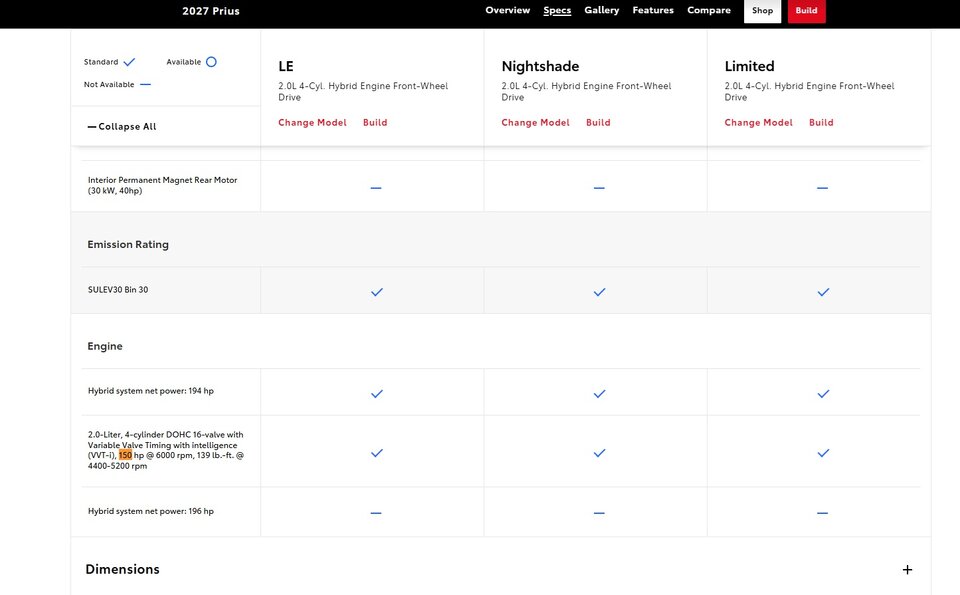Viewport: 960px width, 595px height.
Task: Click the Dimensions section title
Action: 122,569
